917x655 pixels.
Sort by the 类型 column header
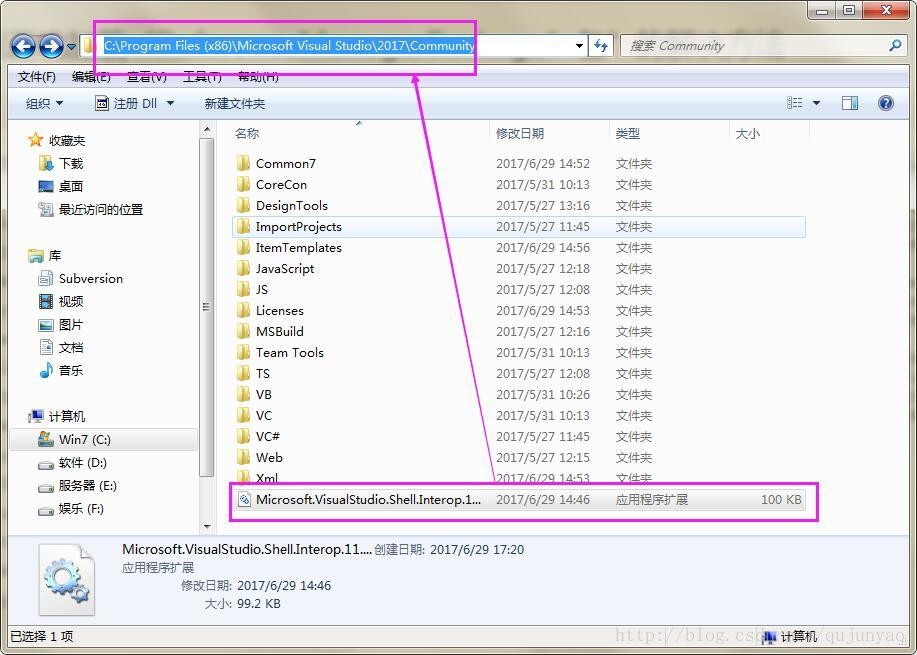coord(628,133)
